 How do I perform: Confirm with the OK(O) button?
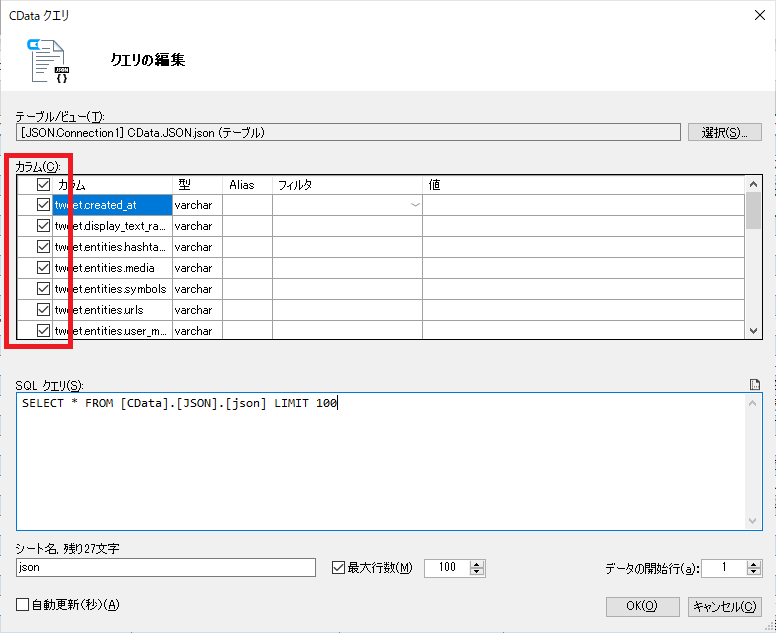(x=642, y=606)
